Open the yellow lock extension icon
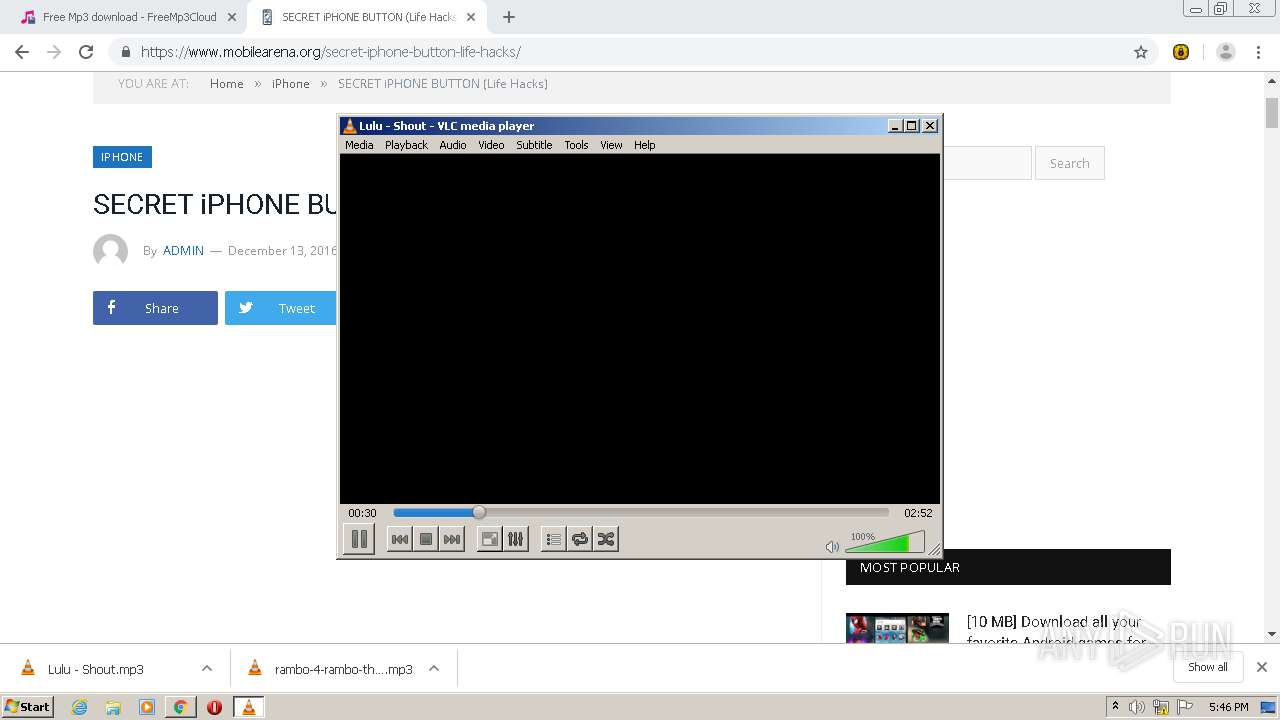Viewport: 1280px width, 720px height. (1181, 52)
